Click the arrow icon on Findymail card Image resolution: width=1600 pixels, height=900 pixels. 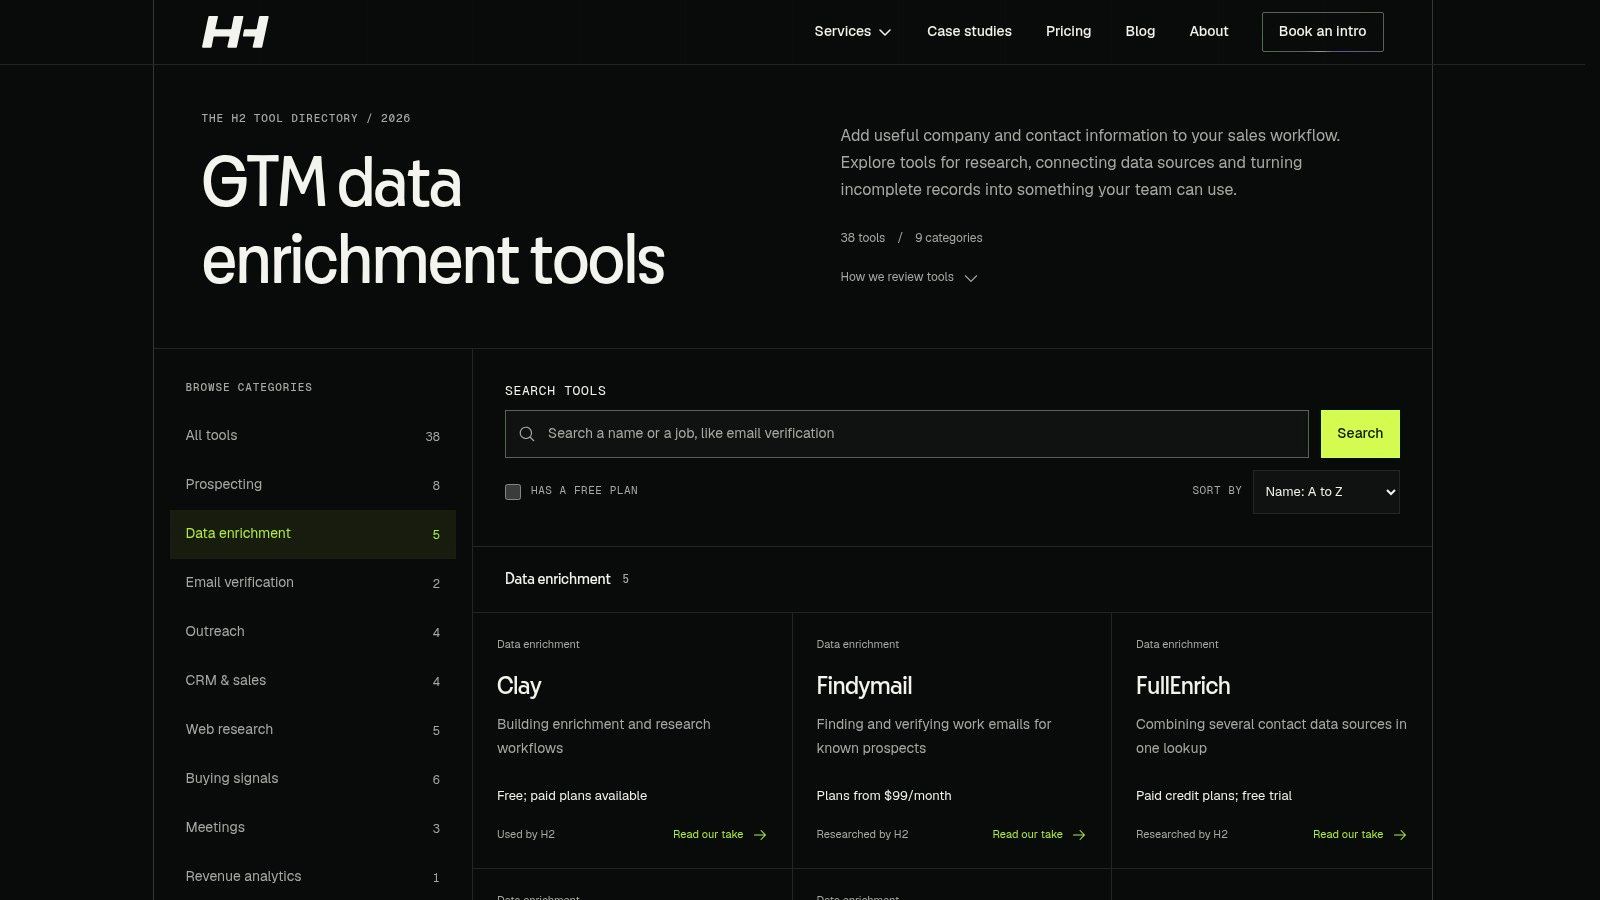pyautogui.click(x=1079, y=835)
